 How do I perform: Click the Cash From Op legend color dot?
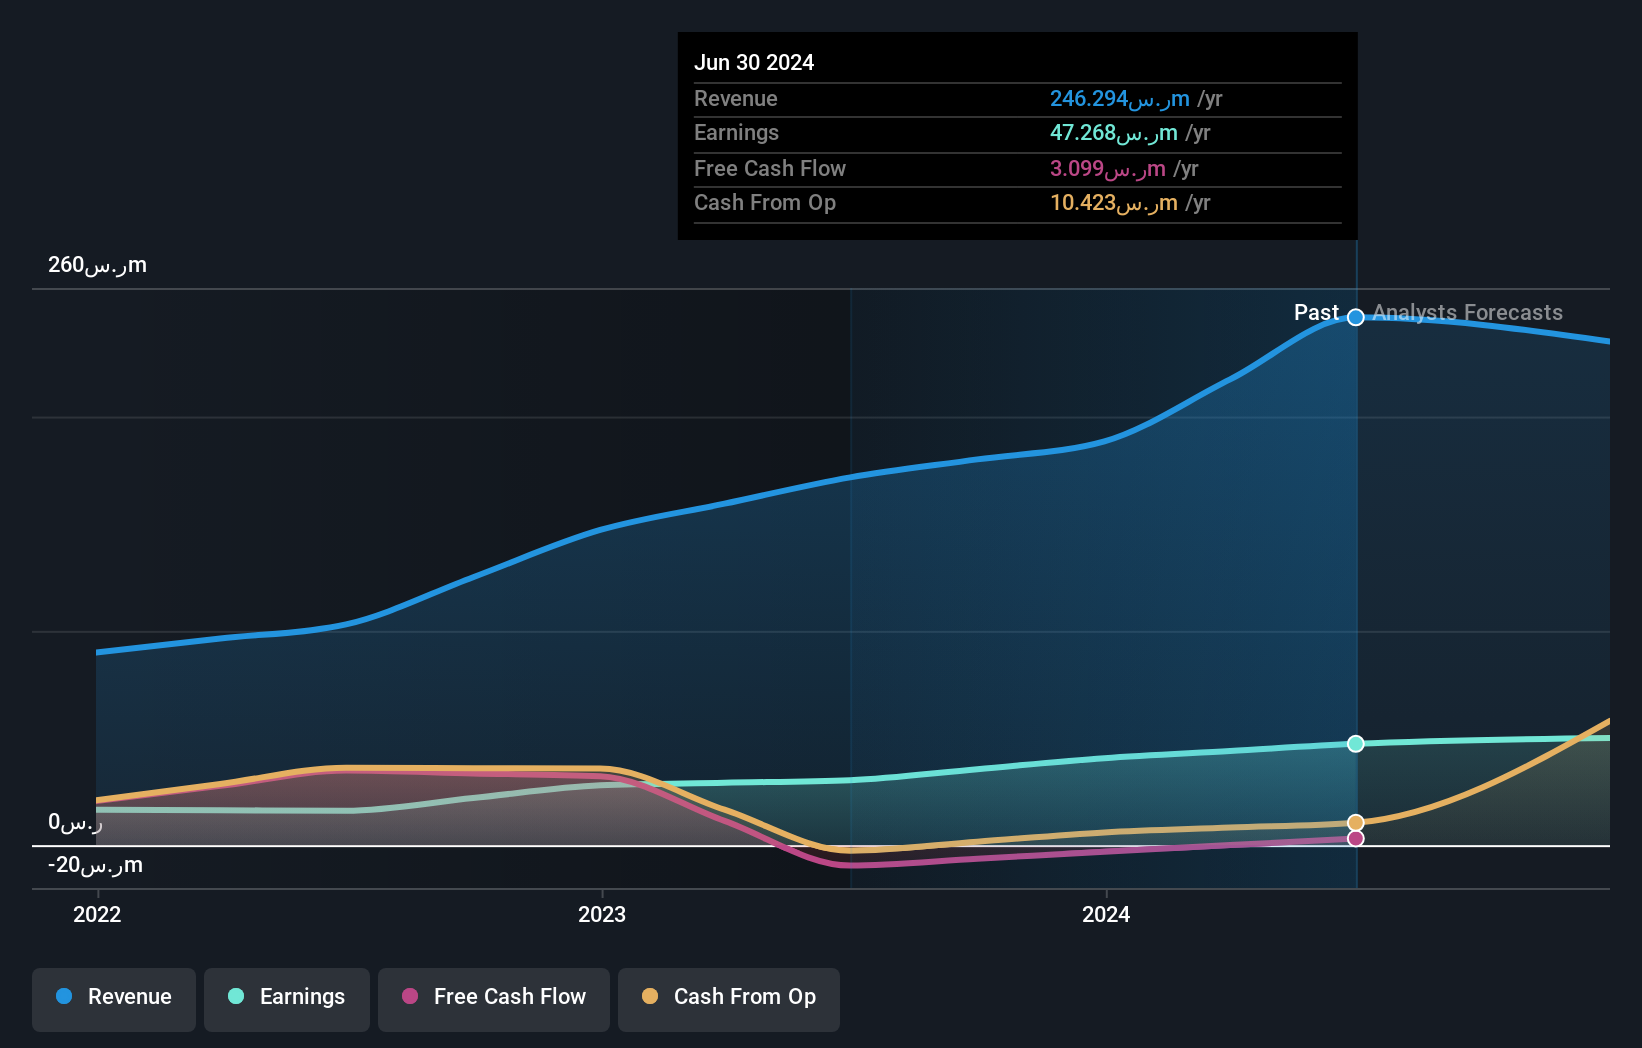(650, 996)
